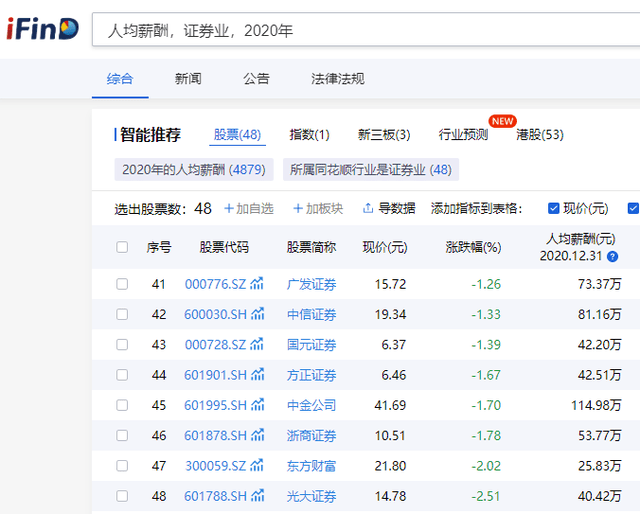Check the box for row 48 光大证券

click(x=122, y=496)
